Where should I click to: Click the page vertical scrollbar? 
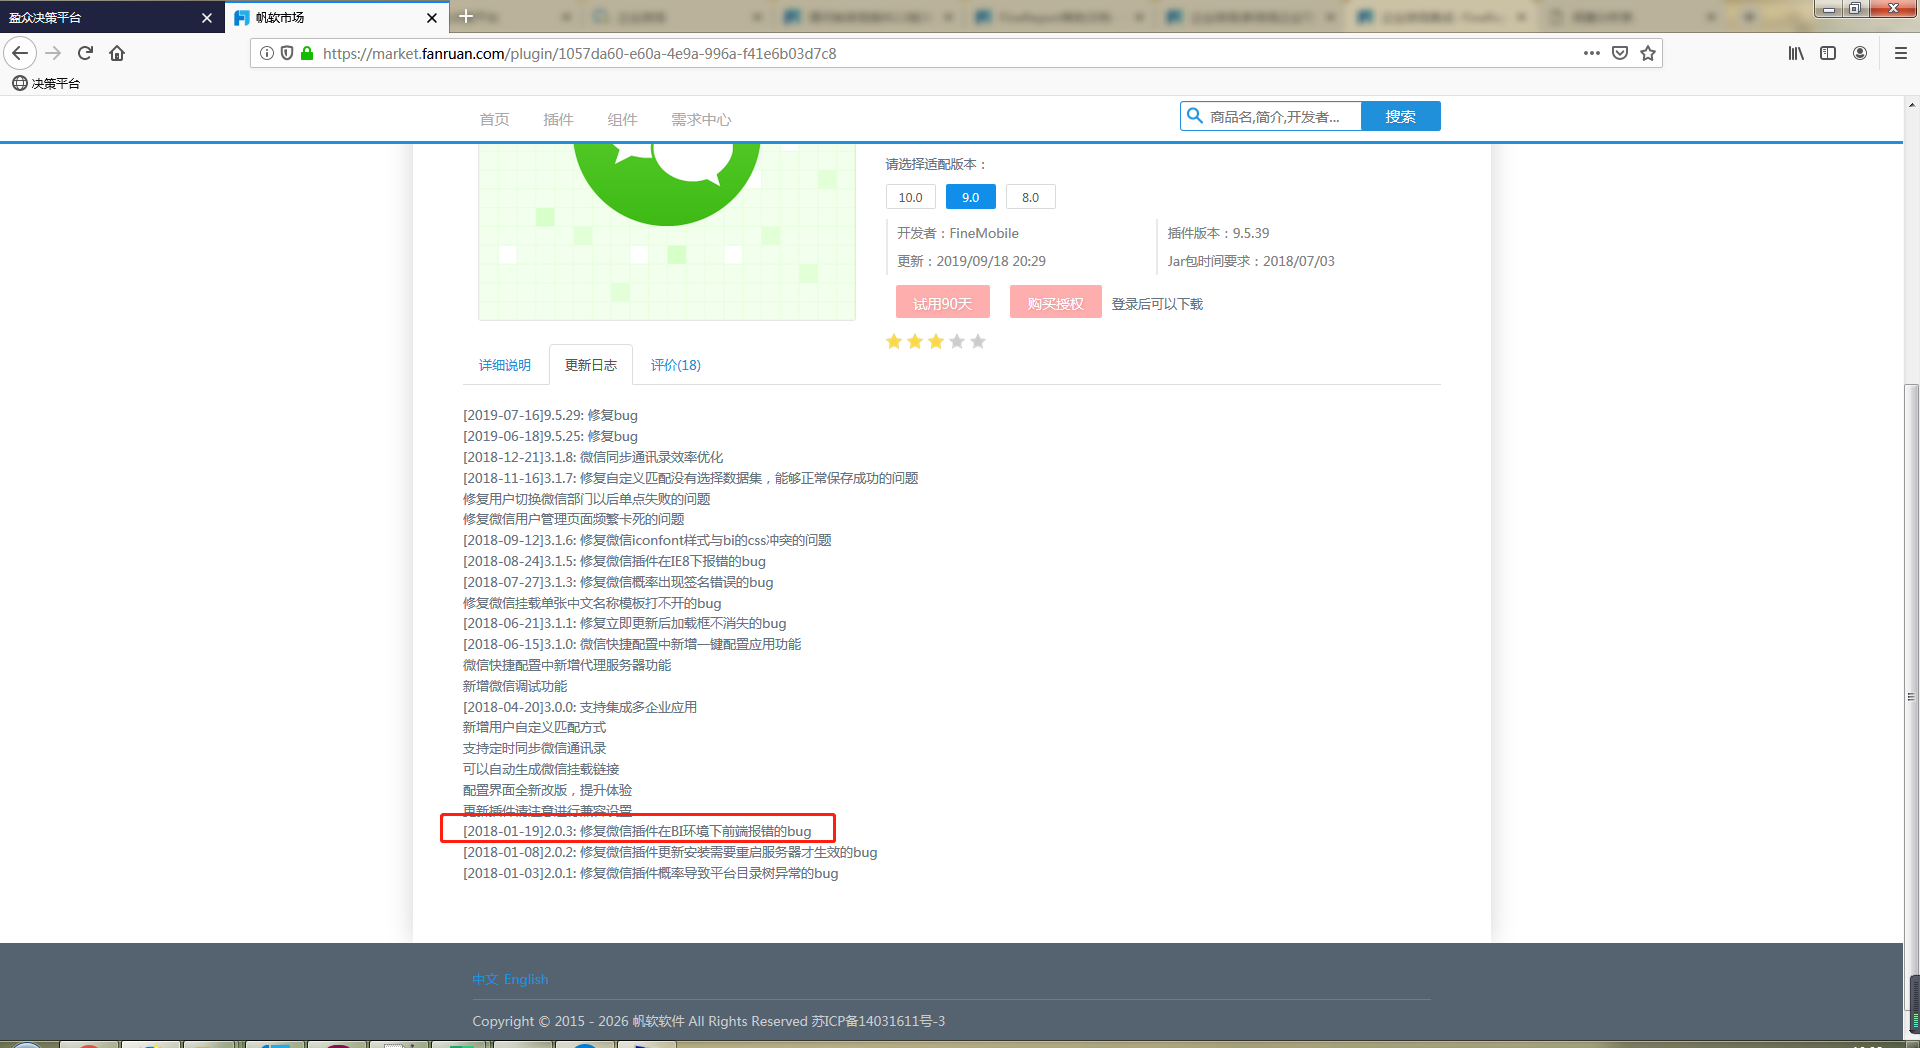pyautogui.click(x=1911, y=697)
